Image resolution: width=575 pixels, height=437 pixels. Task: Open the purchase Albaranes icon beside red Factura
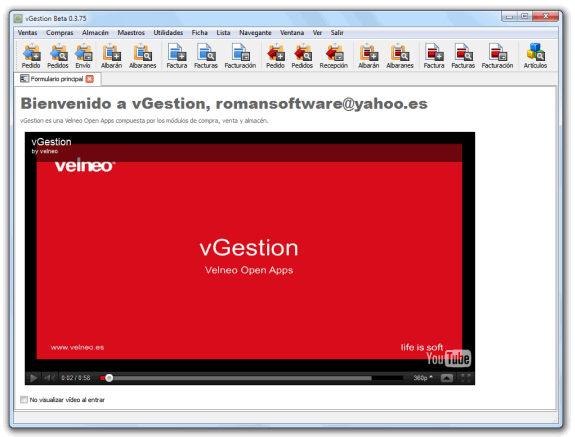coord(400,56)
